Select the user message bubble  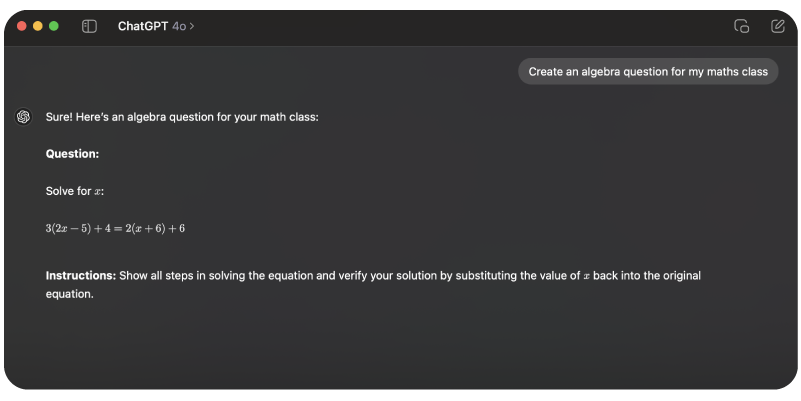[647, 72]
